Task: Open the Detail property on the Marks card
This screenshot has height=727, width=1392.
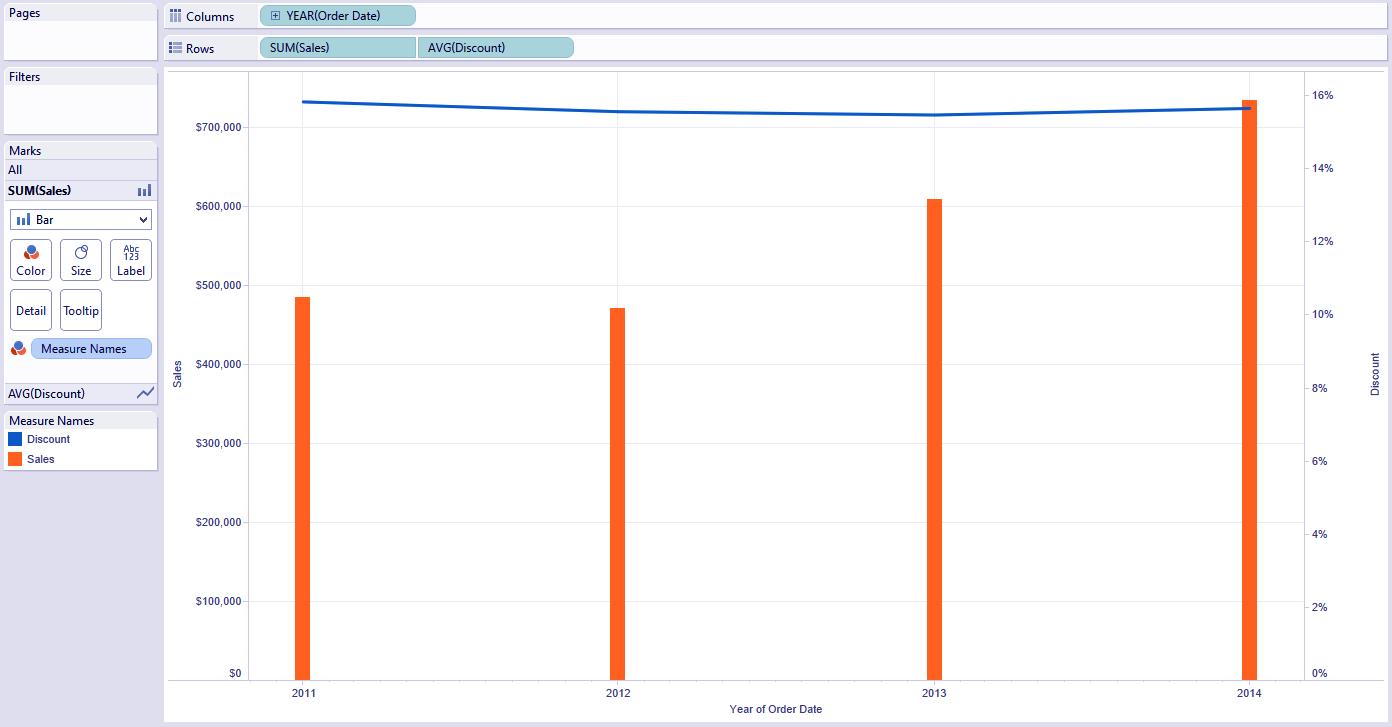Action: click(x=30, y=310)
